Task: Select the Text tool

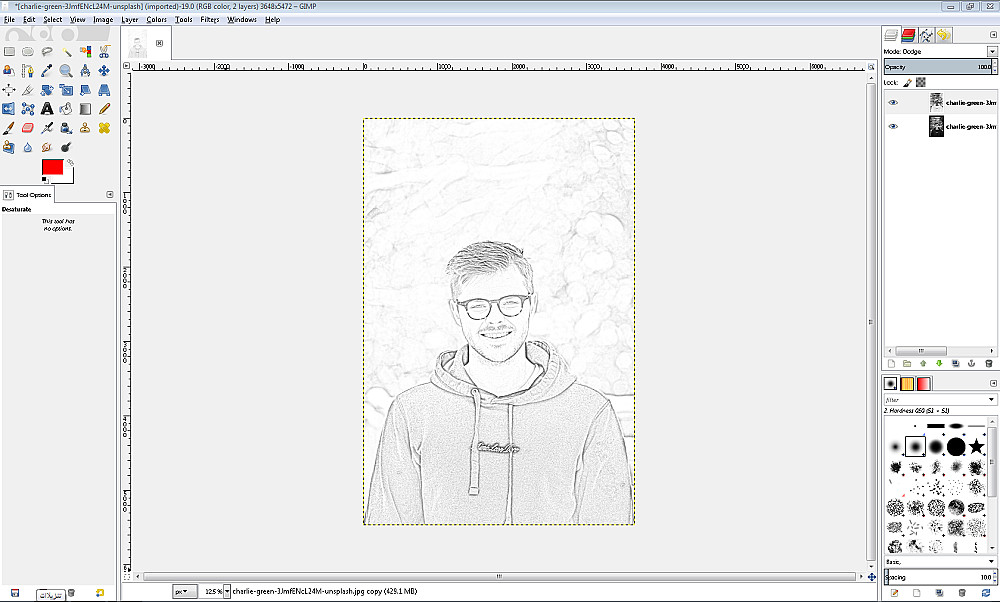Action: pyautogui.click(x=47, y=109)
